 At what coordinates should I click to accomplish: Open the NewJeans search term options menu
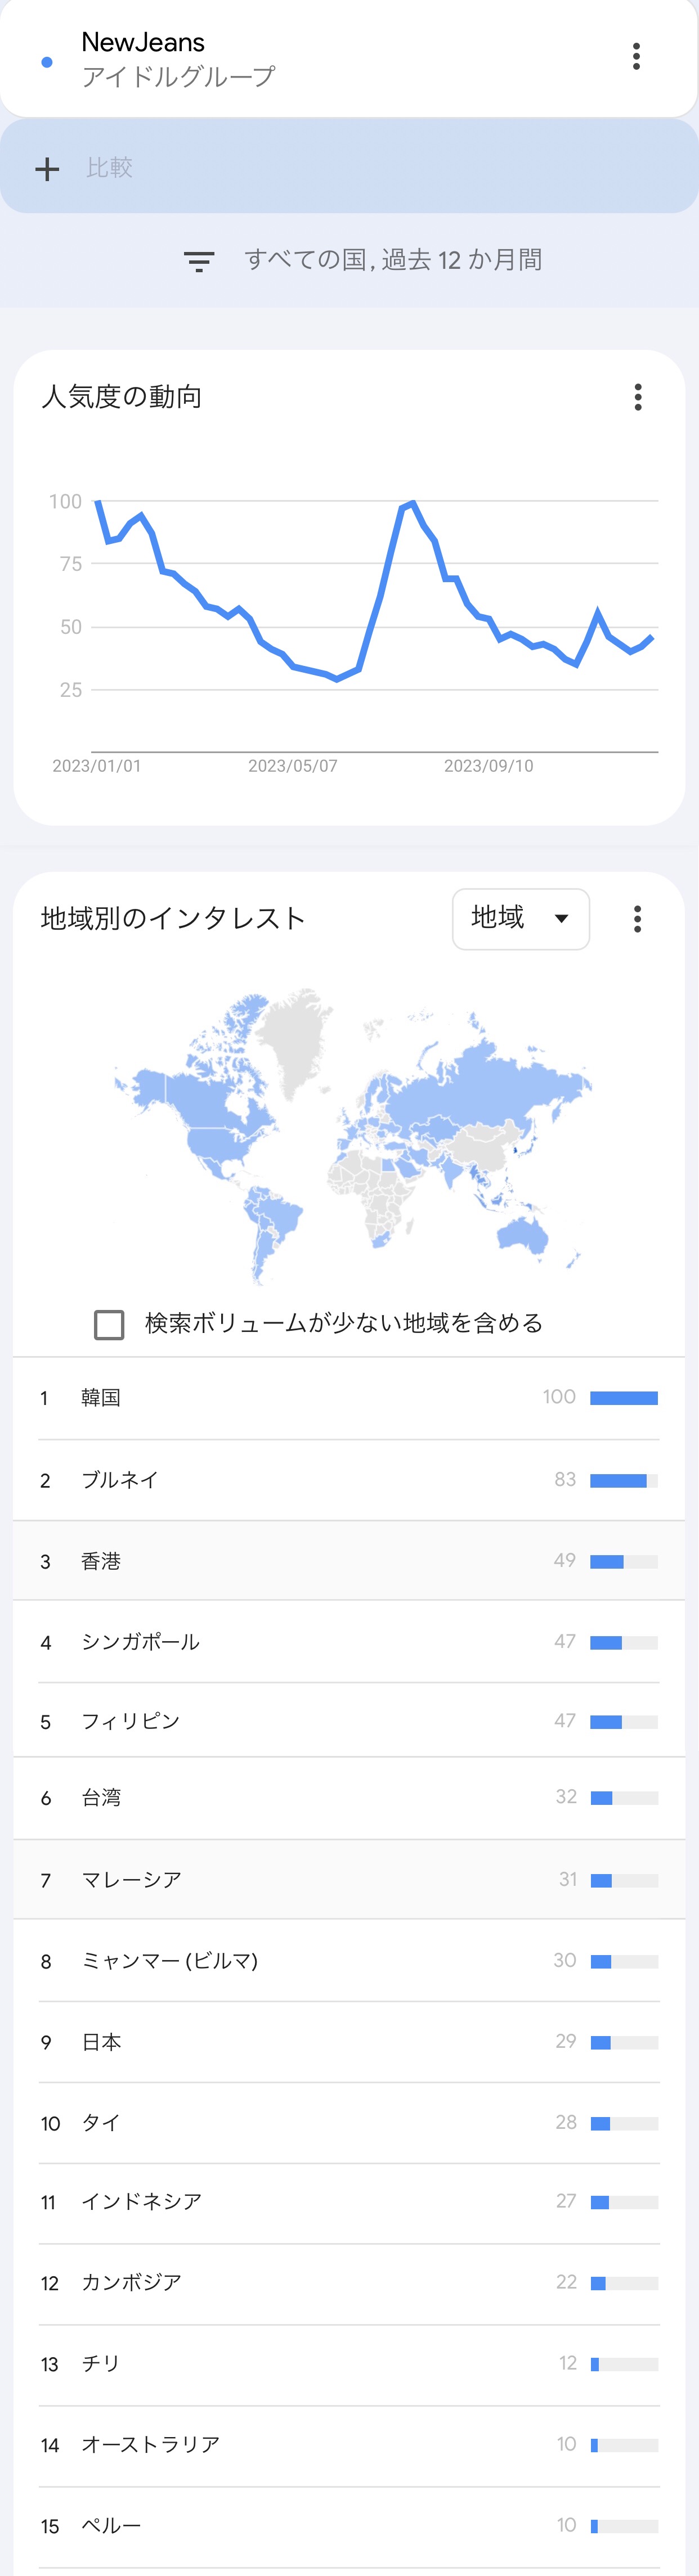pyautogui.click(x=636, y=57)
